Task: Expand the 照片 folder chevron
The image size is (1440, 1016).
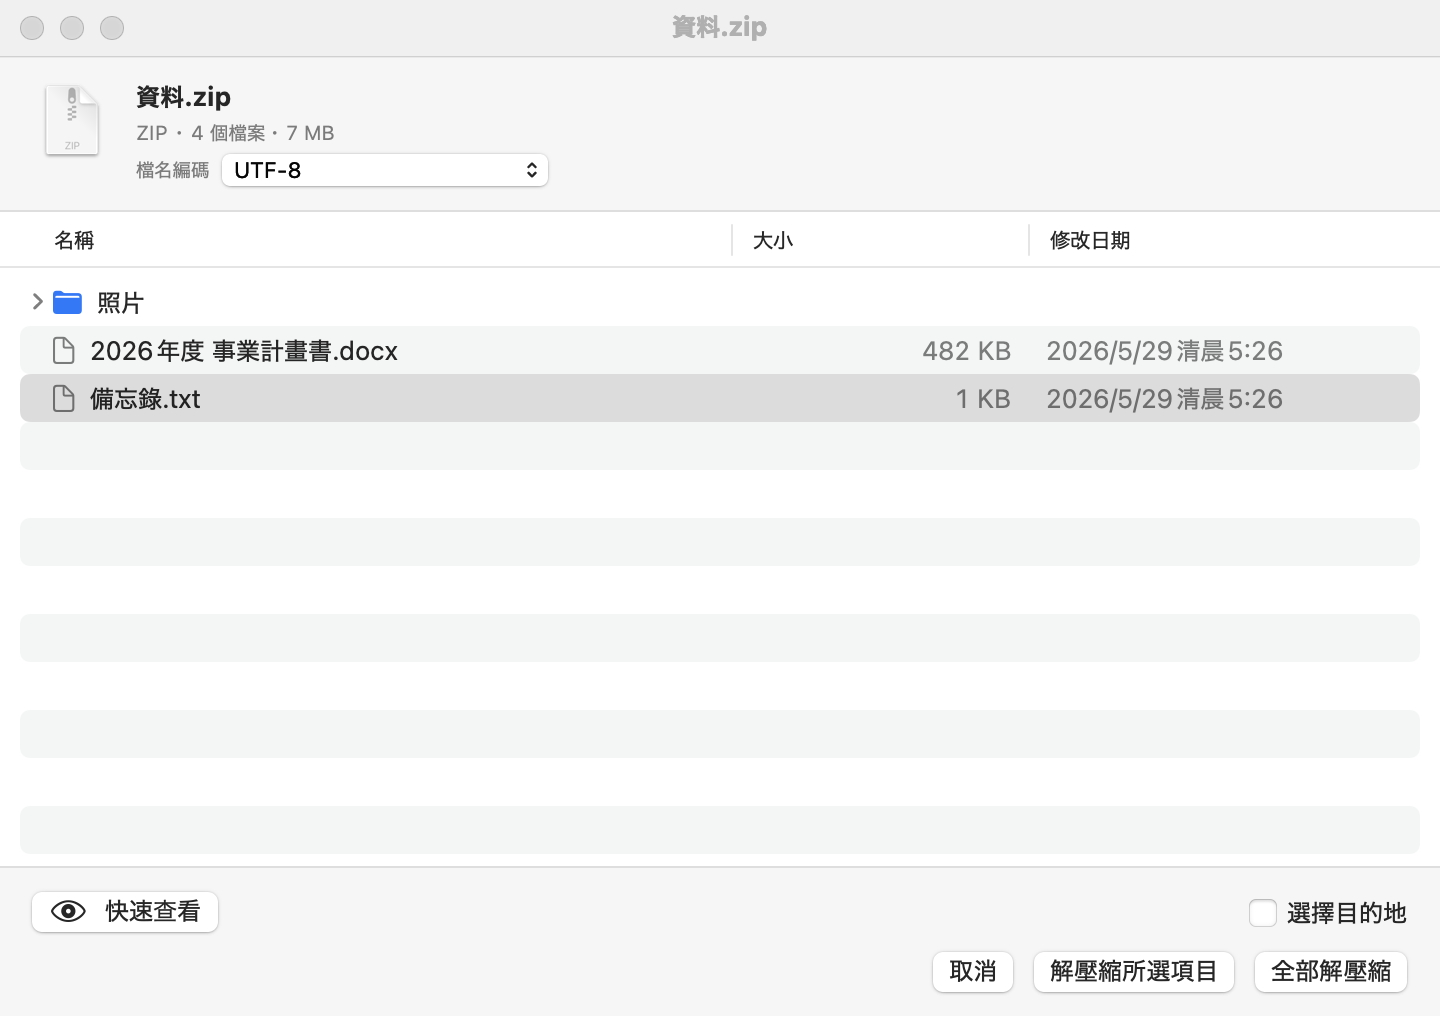Action: [x=37, y=302]
